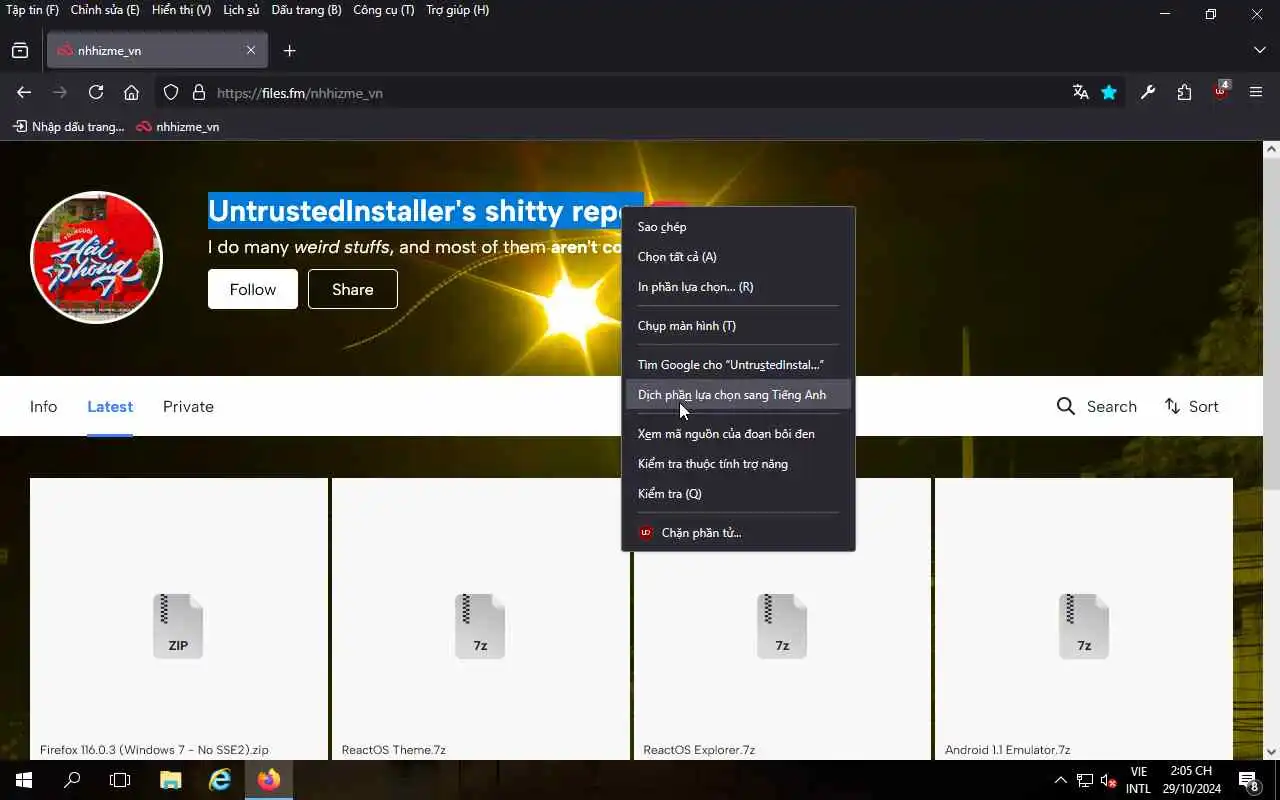
Task: Open the Firefox 116.0.3 ZIP file icon
Action: 178,626
